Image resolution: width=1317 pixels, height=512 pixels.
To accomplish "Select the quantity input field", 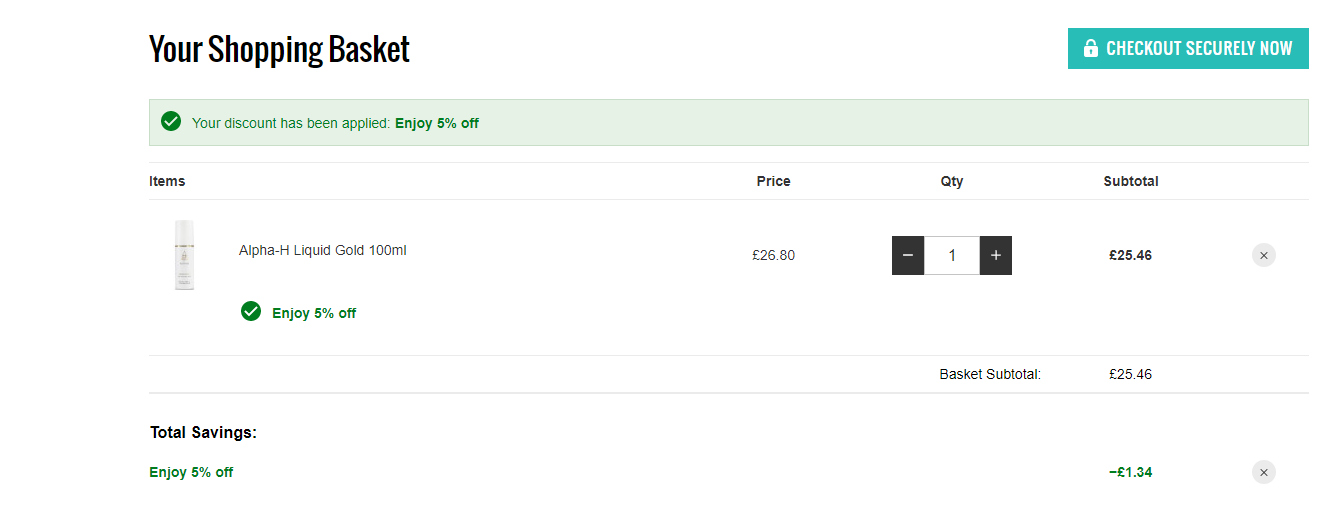I will pyautogui.click(x=952, y=255).
